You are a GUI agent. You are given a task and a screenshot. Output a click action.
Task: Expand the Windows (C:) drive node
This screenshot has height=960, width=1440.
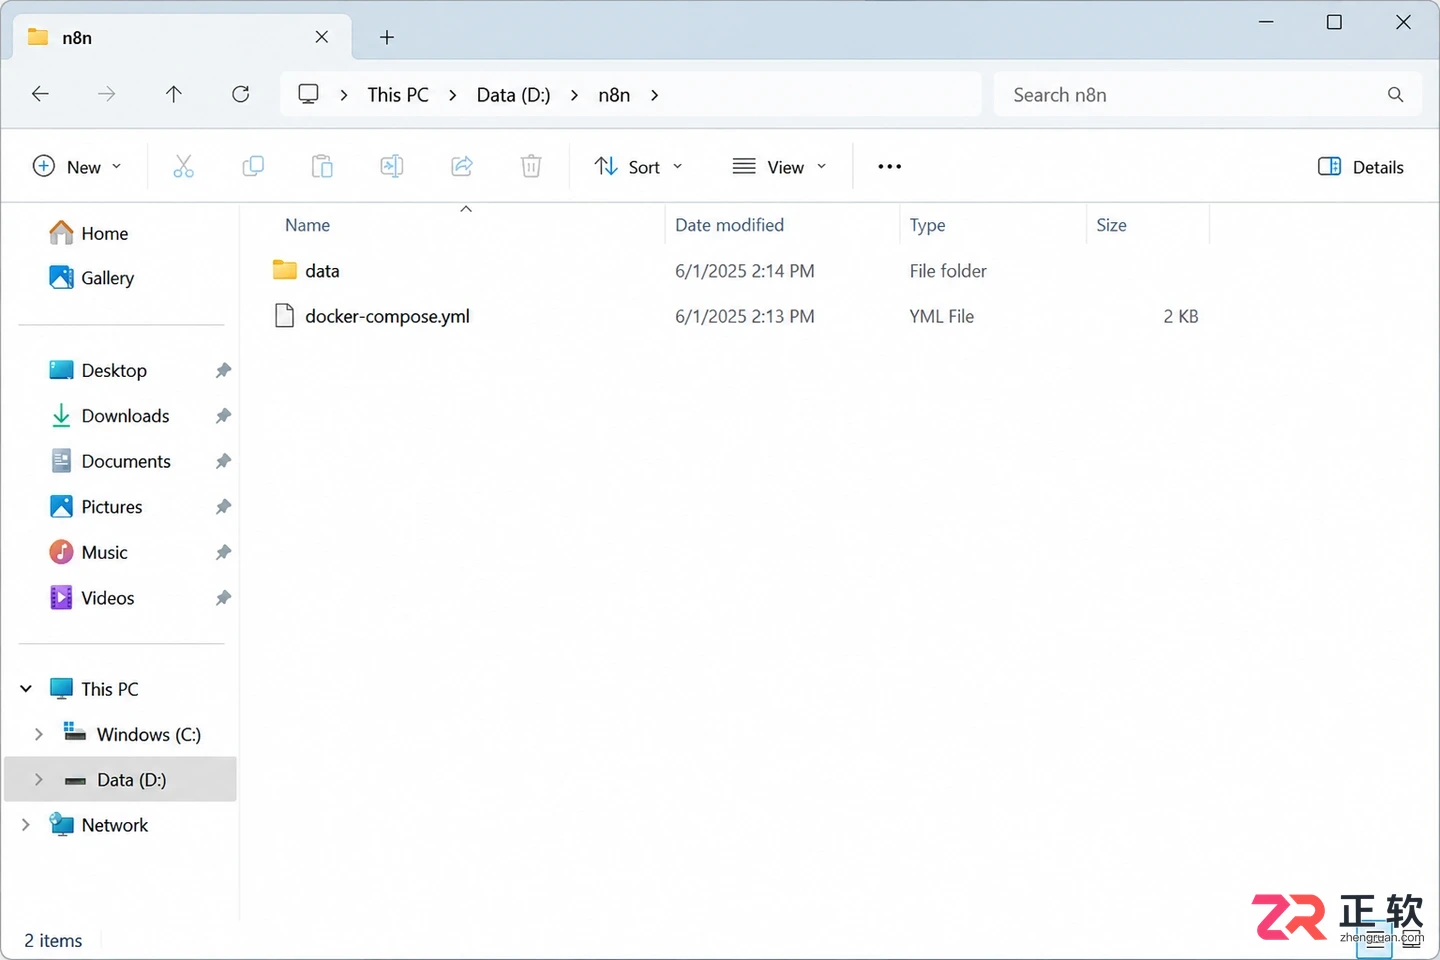point(39,734)
